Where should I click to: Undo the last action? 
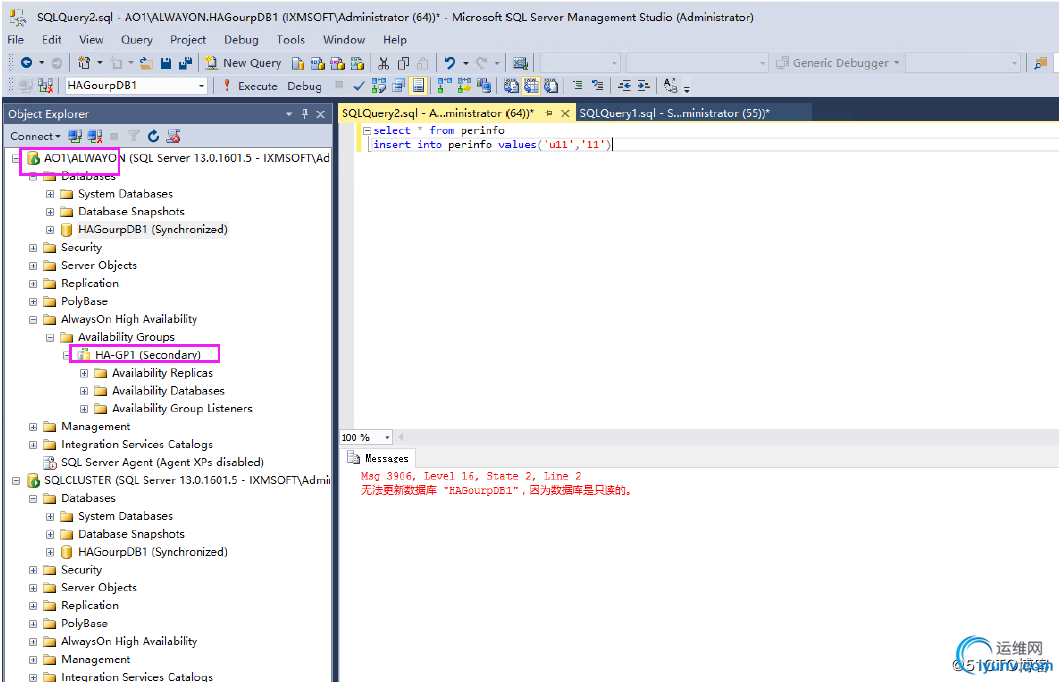point(449,63)
